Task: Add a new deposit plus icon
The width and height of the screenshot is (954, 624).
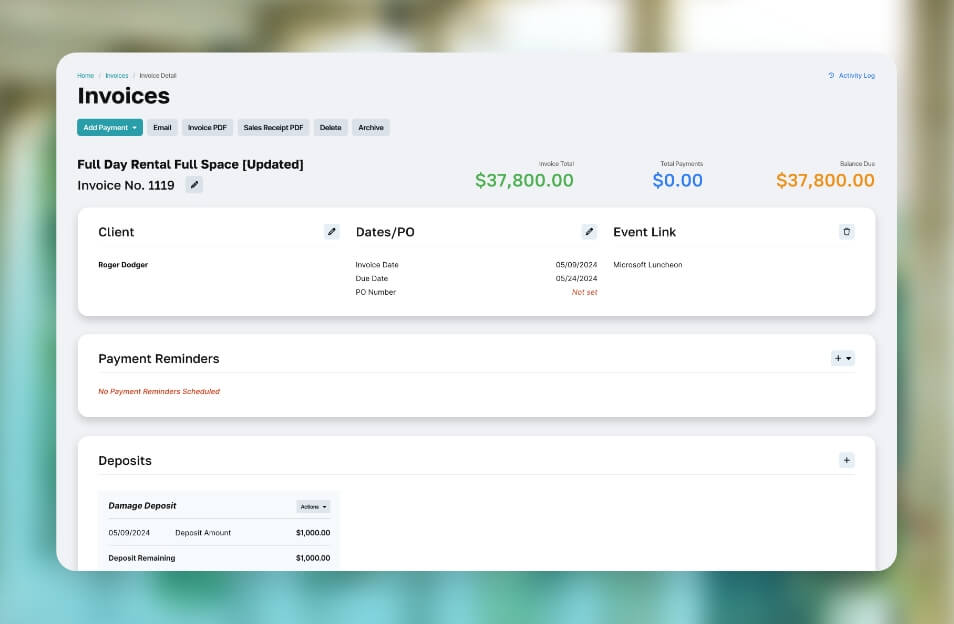Action: tap(846, 460)
